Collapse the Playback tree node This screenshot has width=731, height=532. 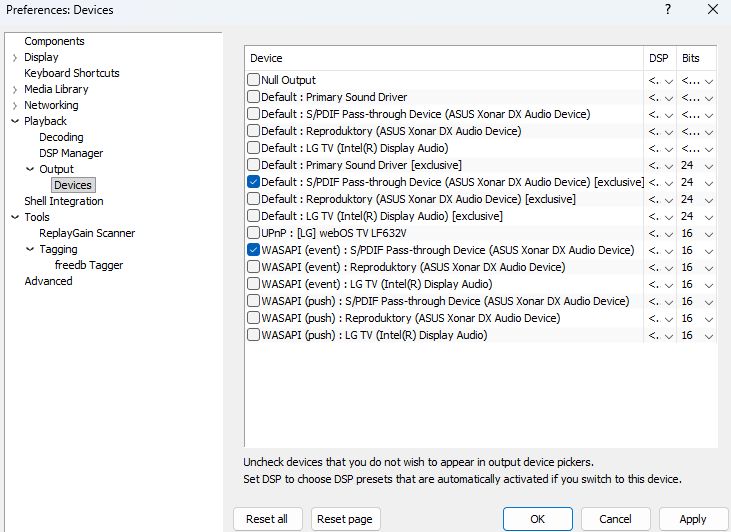[x=15, y=121]
